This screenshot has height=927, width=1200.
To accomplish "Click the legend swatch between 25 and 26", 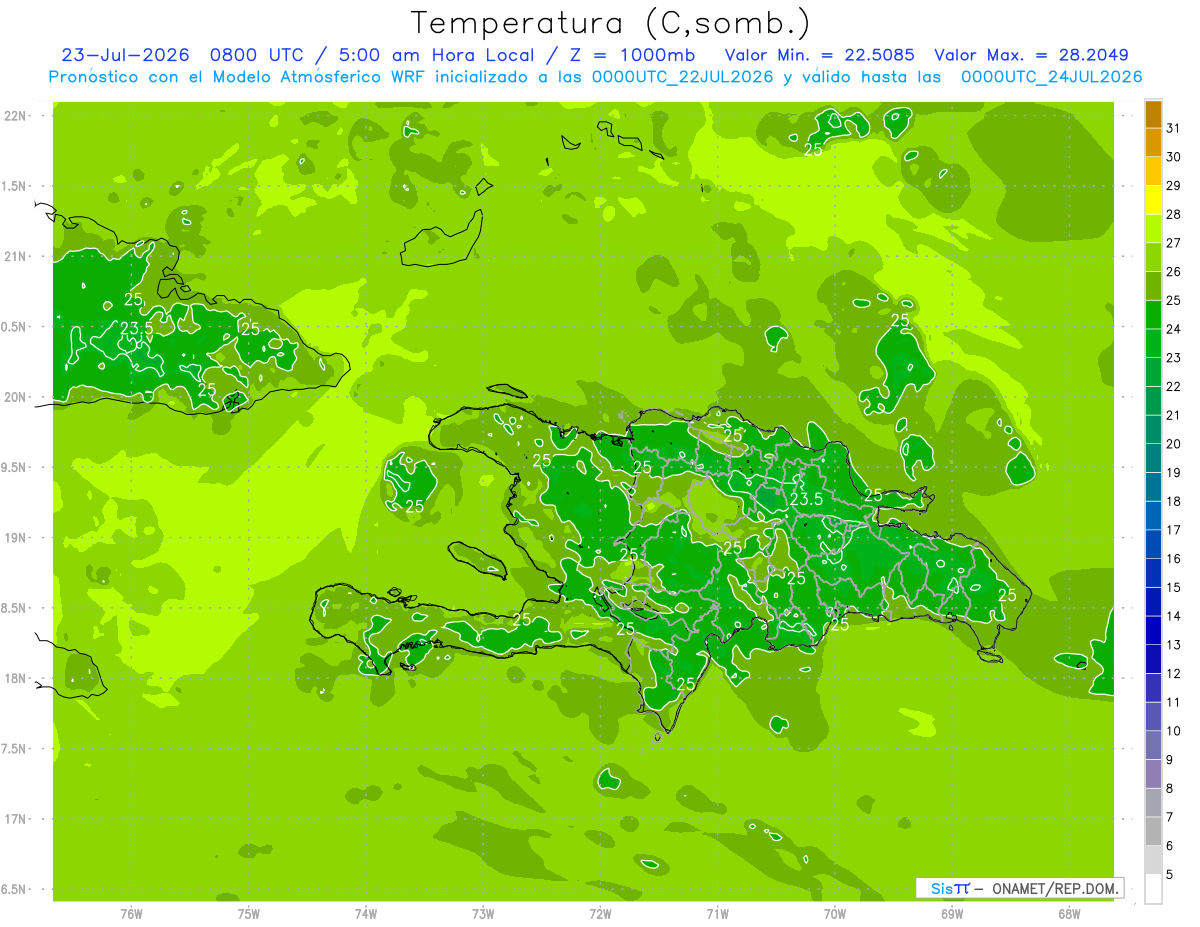I will pos(1153,287).
